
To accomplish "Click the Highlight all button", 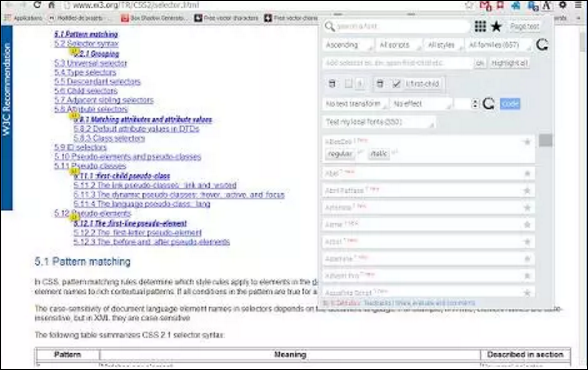I will click(509, 63).
